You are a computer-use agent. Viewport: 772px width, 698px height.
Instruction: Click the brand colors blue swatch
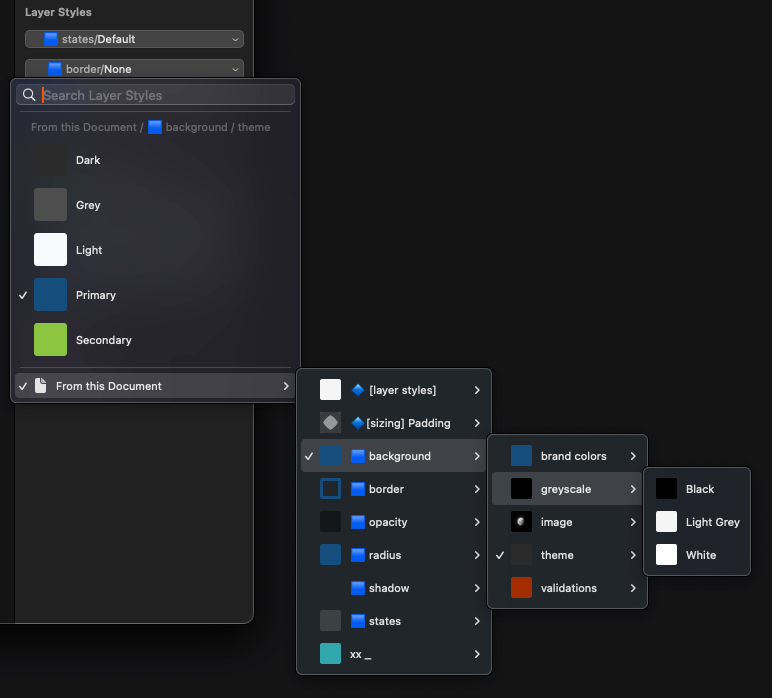click(x=521, y=456)
